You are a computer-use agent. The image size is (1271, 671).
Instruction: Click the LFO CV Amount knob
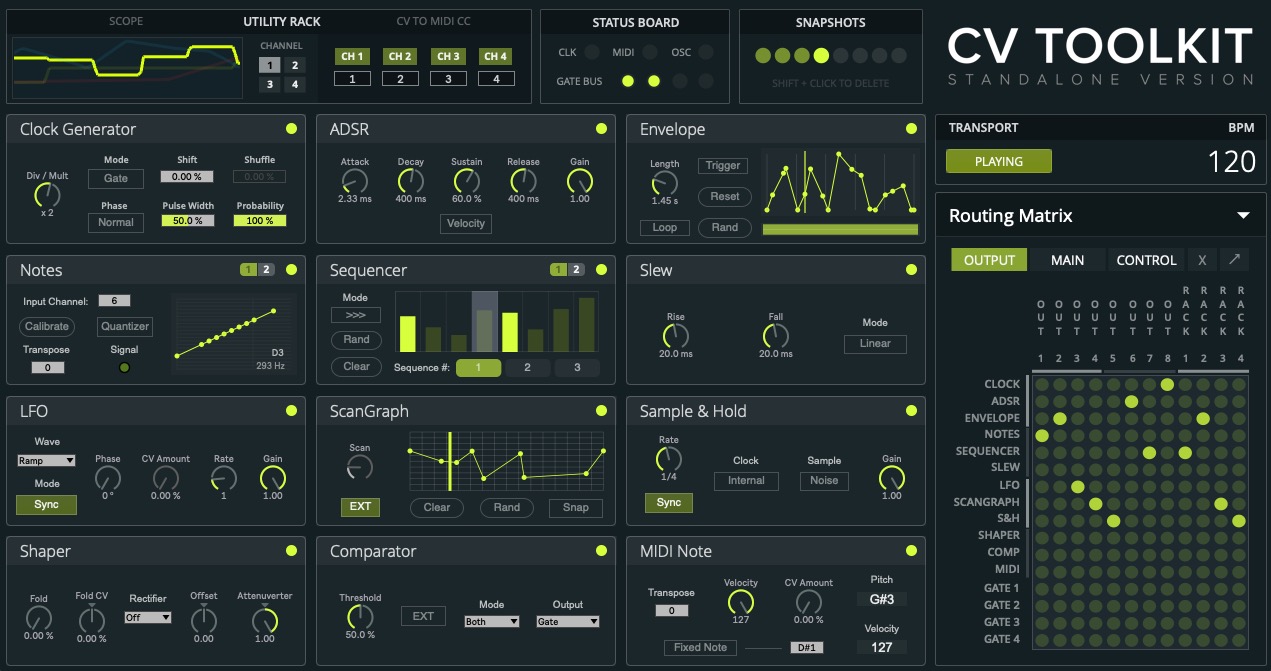point(165,478)
